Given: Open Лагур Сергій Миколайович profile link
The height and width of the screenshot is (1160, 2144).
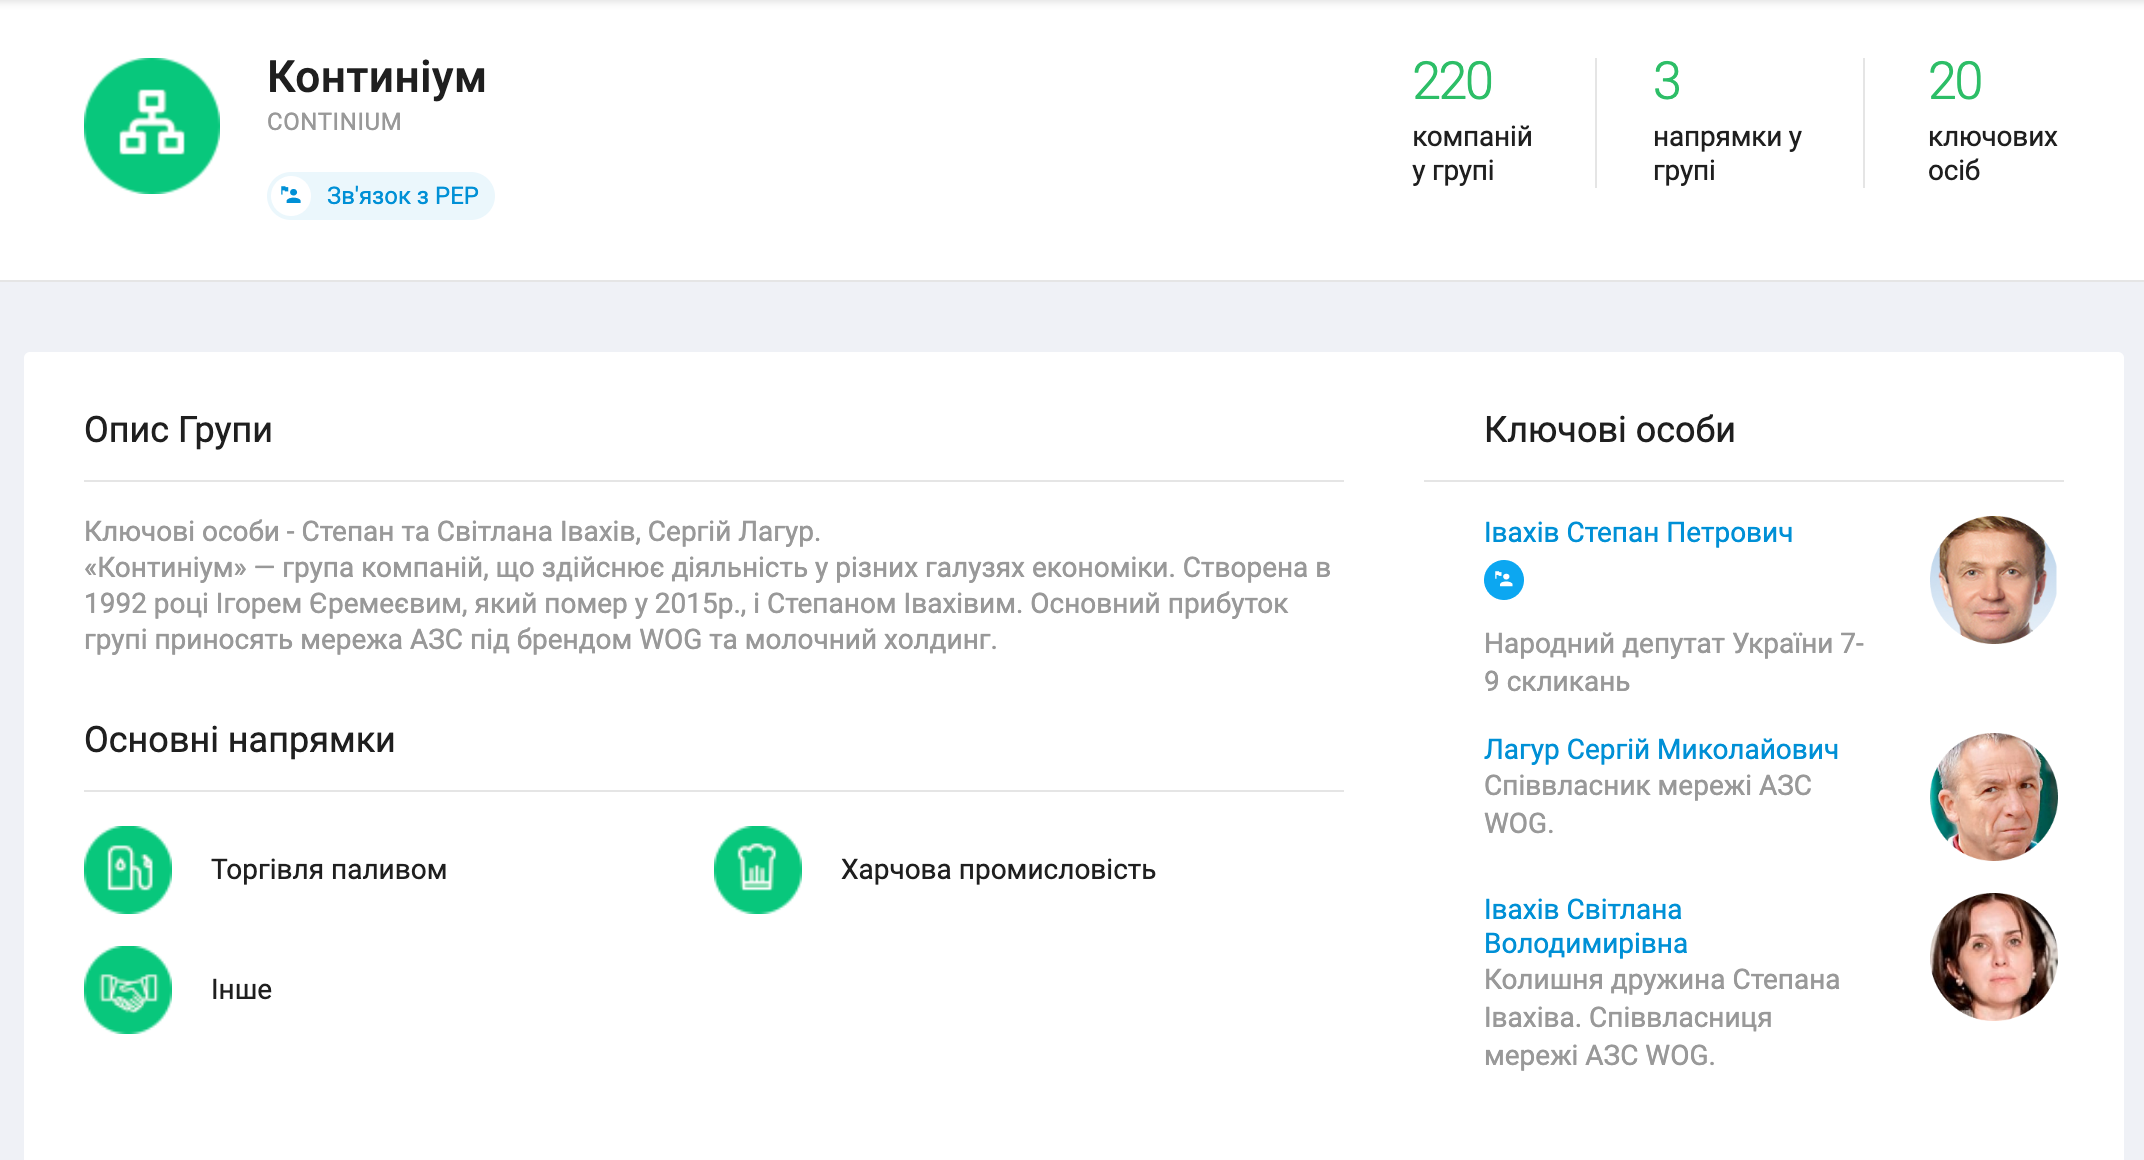Looking at the screenshot, I should coord(1660,749).
